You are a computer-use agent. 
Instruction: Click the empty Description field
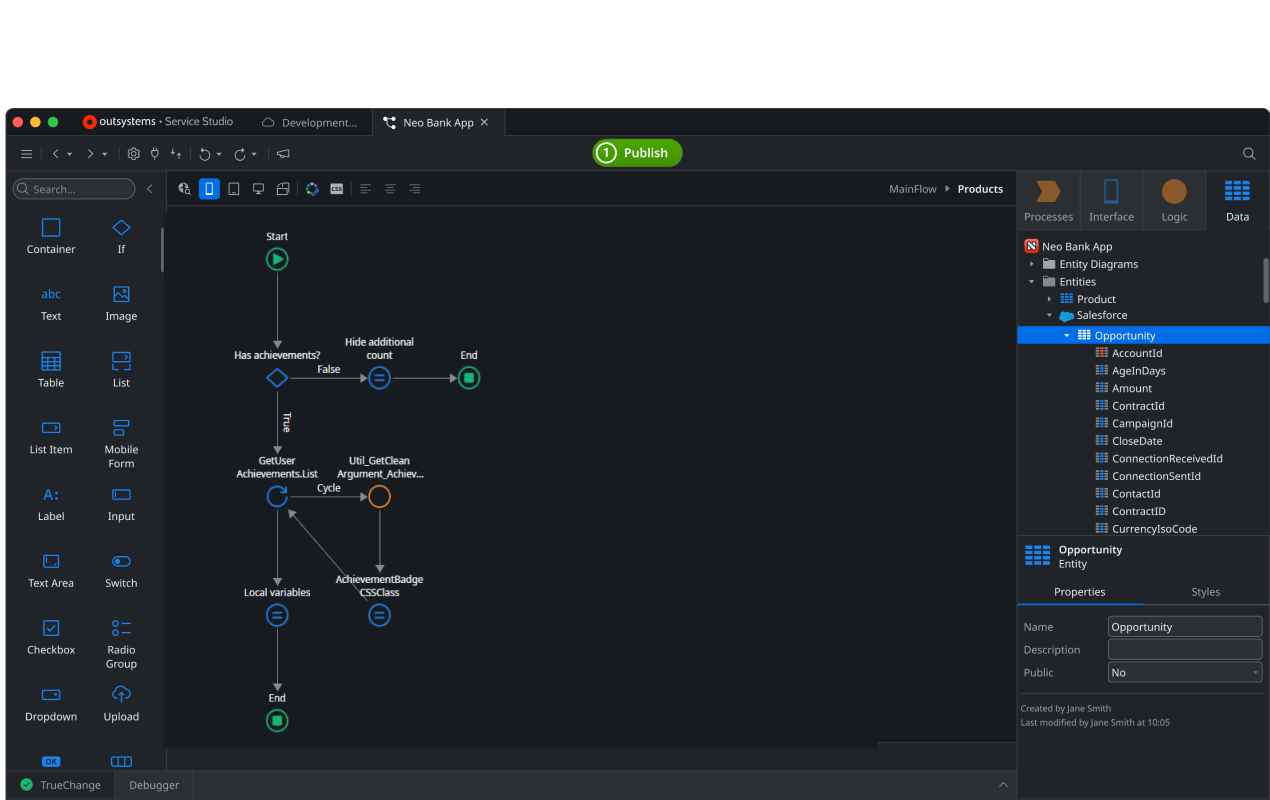(1185, 650)
